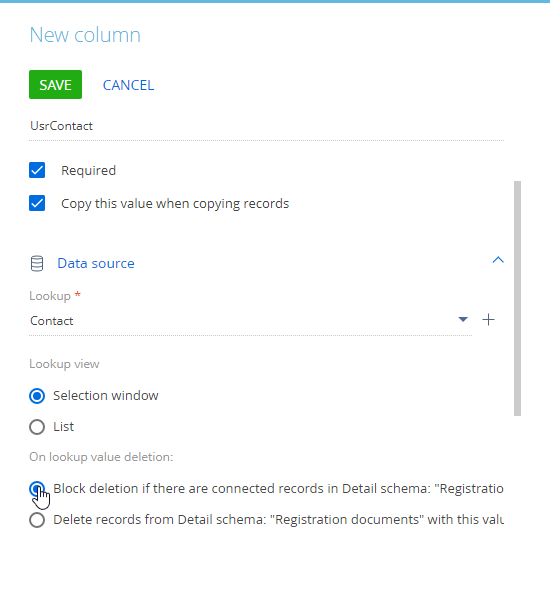550x610 pixels.
Task: Select Block deletion if connected records option
Action: [37, 489]
